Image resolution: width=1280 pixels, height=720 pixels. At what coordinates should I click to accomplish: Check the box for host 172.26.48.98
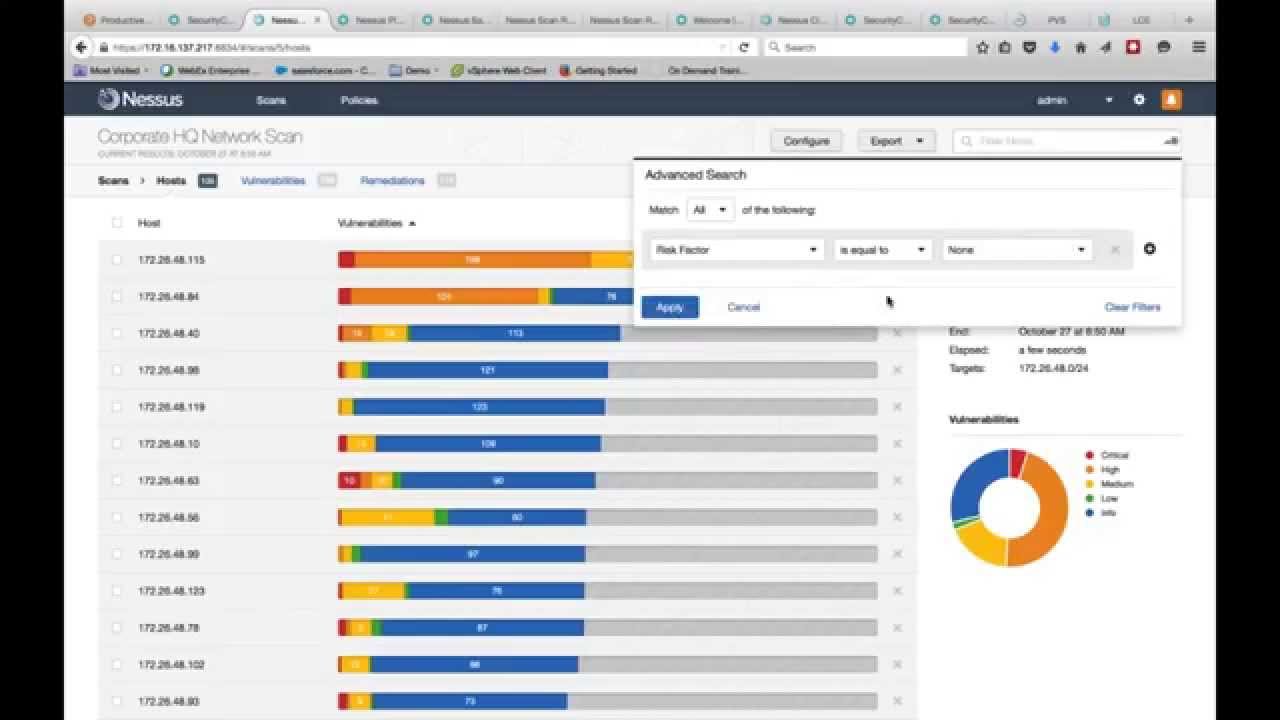[x=117, y=370]
